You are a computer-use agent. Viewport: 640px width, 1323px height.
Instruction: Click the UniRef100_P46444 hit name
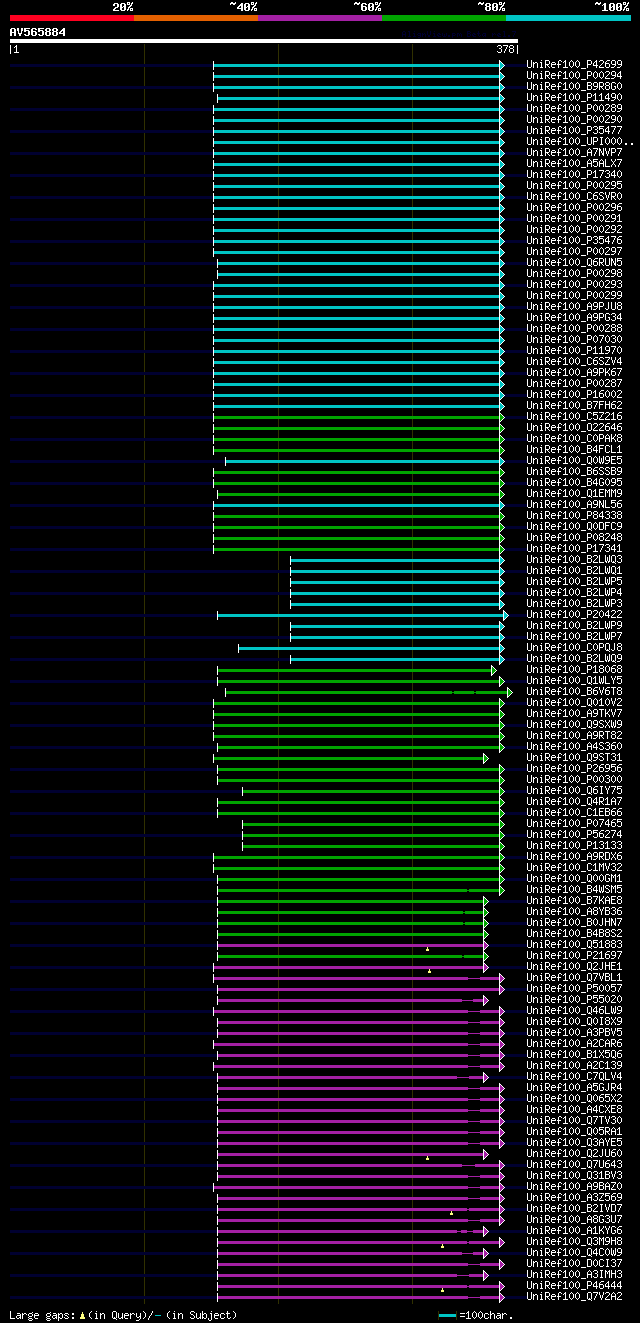tap(574, 1285)
